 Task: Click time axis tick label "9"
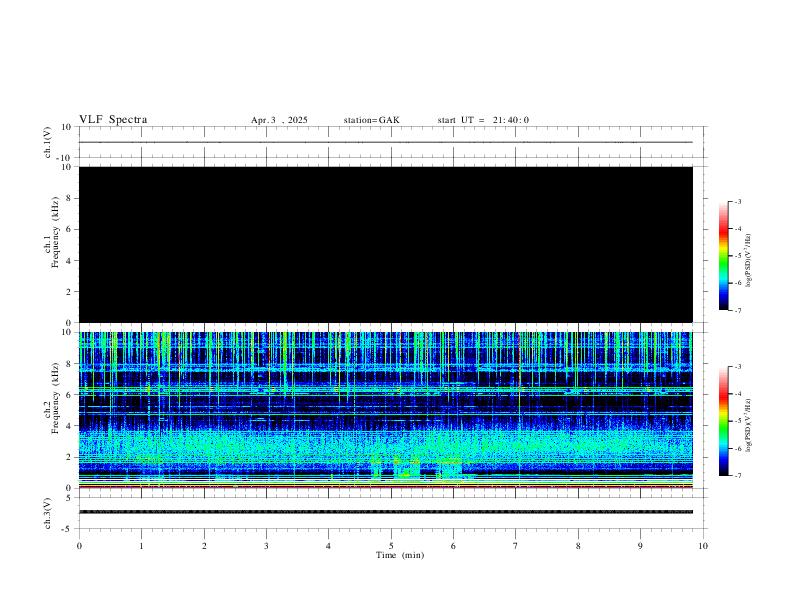pos(640,546)
